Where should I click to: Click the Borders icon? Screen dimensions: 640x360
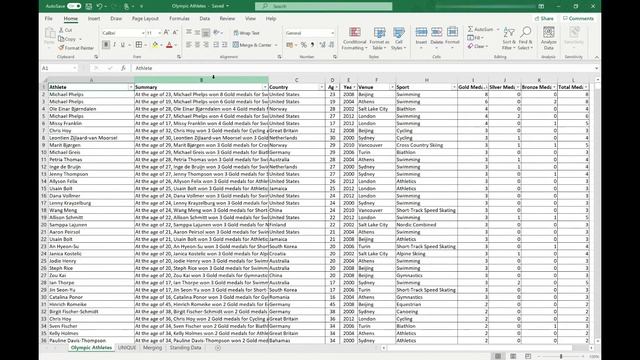(139, 45)
